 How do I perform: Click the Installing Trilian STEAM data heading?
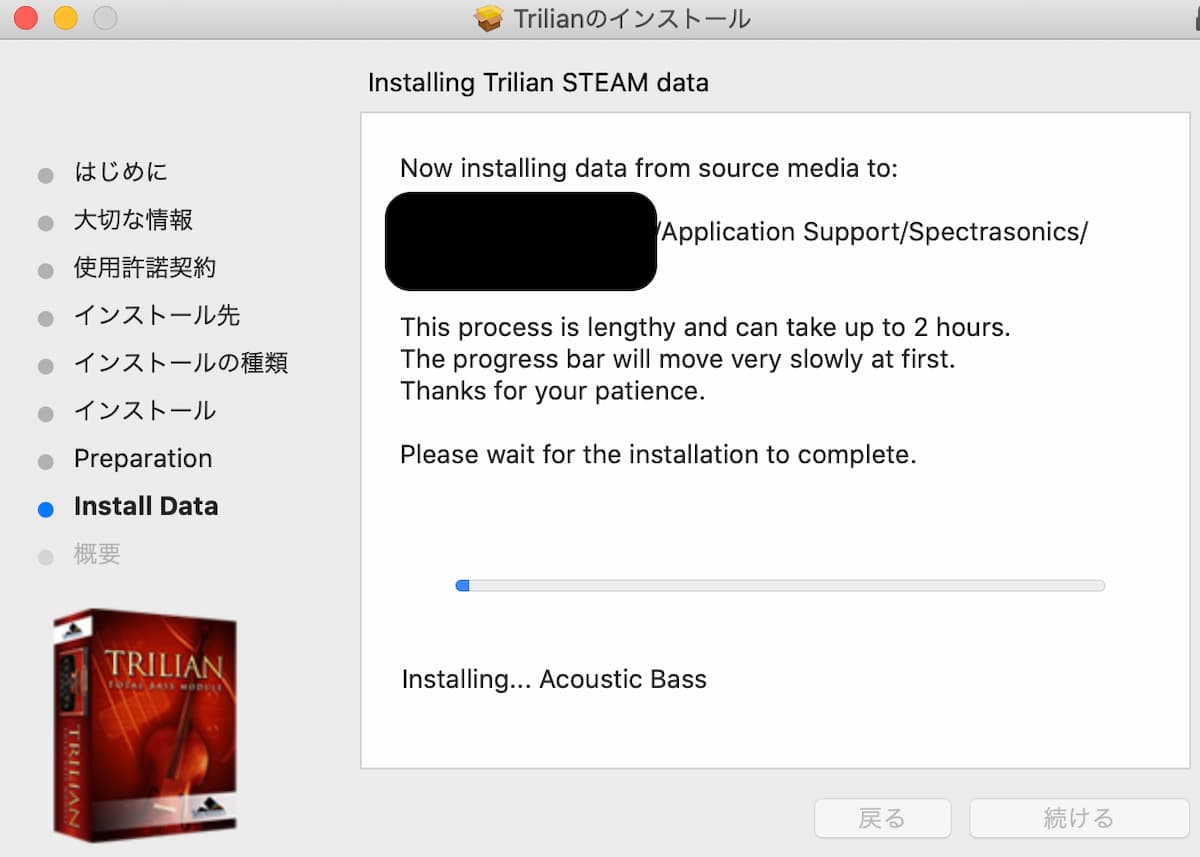[538, 82]
